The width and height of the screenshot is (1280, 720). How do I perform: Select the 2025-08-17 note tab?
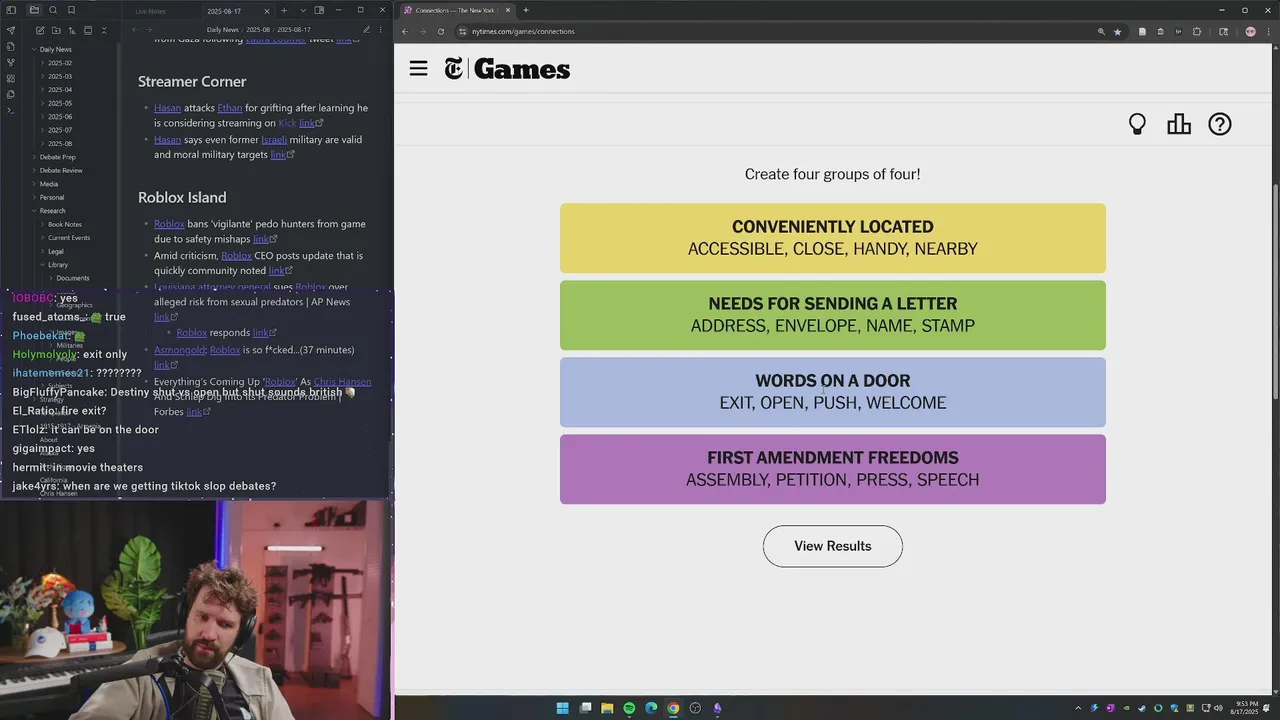(x=224, y=11)
